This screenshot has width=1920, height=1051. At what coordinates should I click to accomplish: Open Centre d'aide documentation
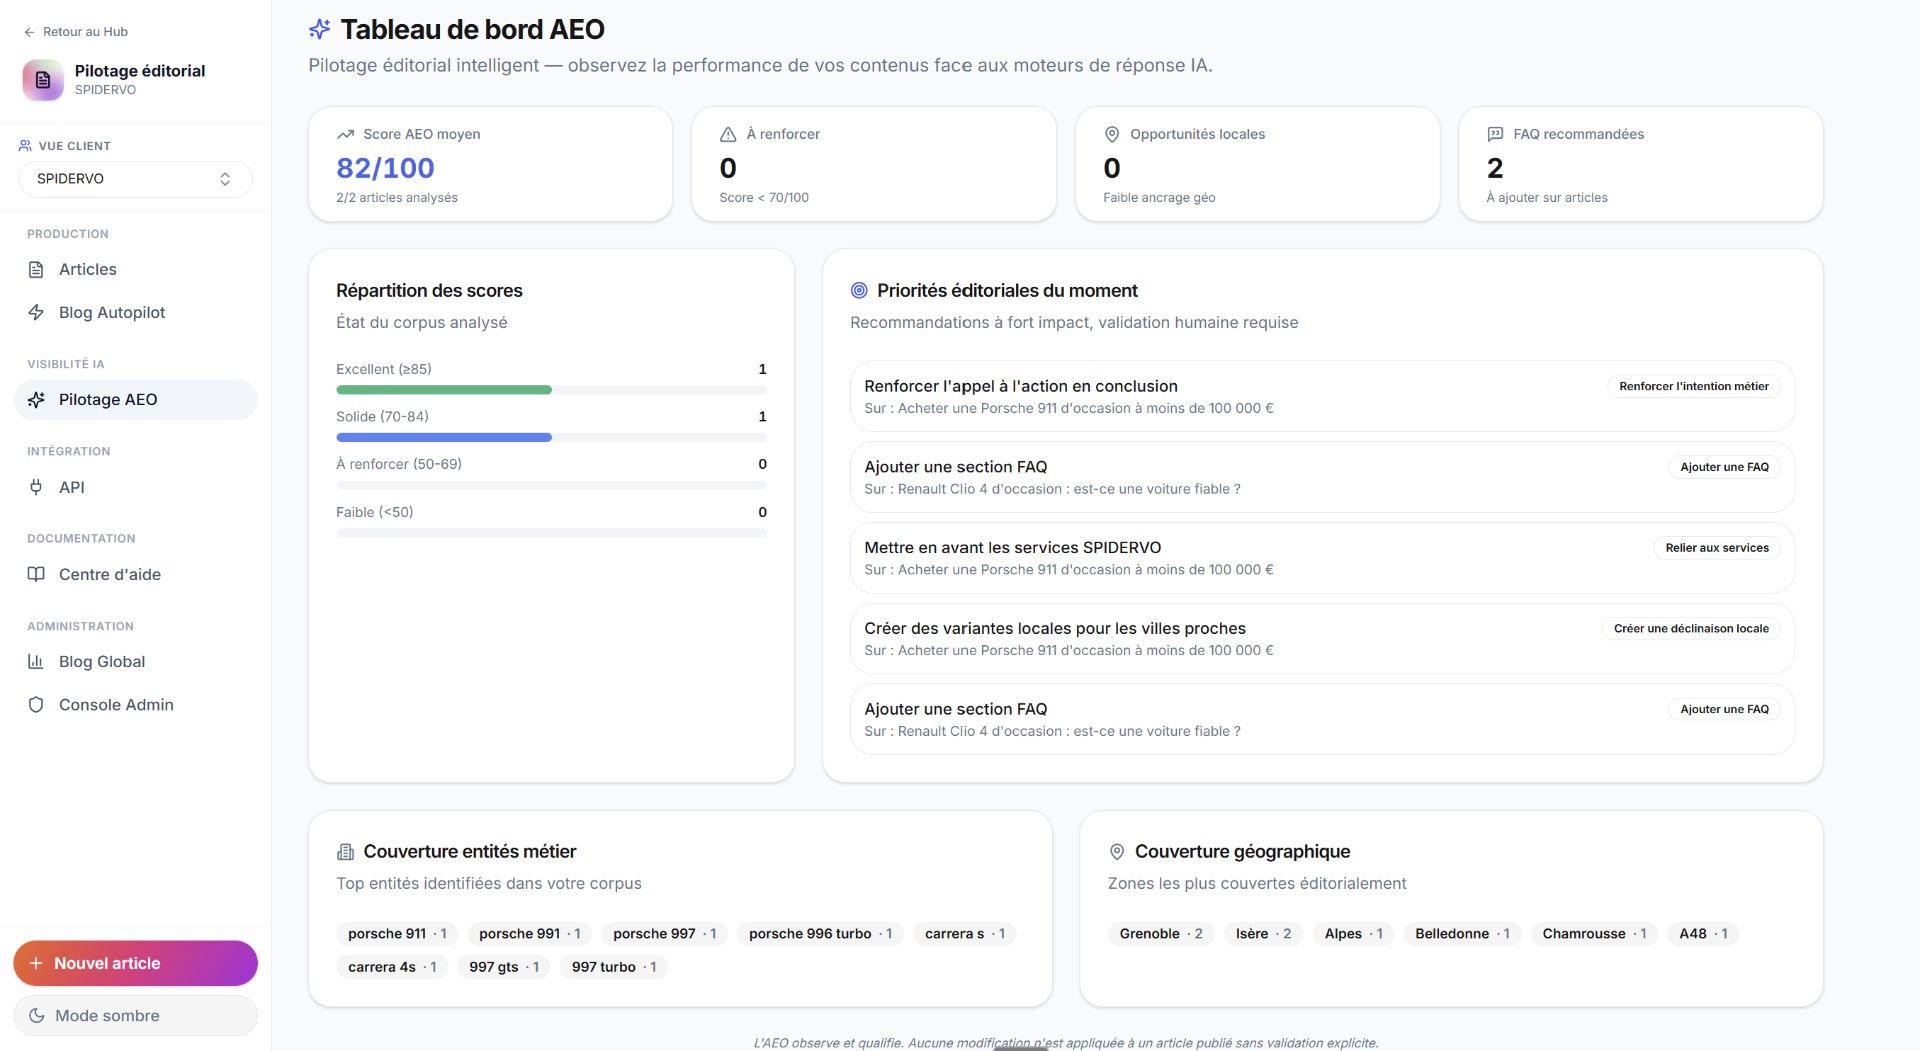pos(135,574)
